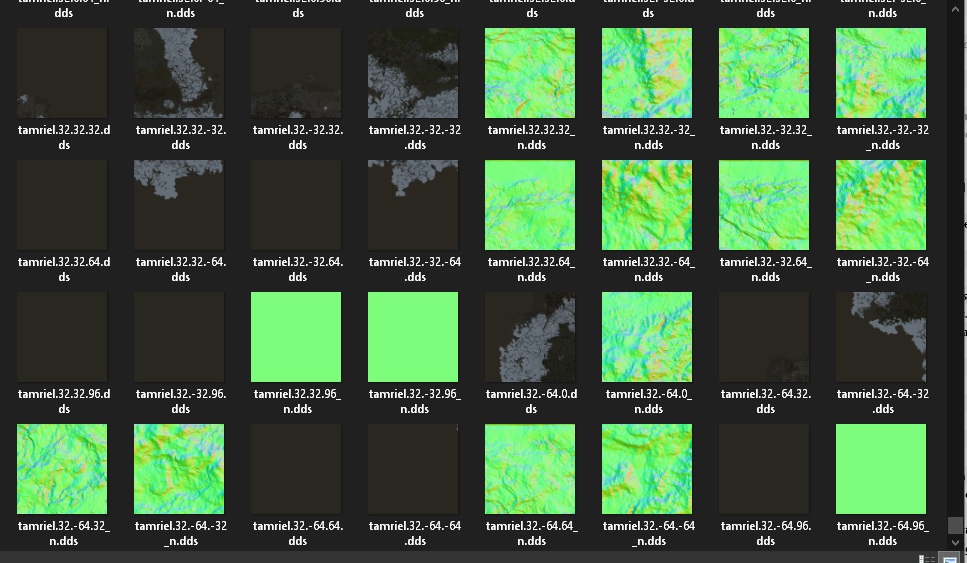This screenshot has width=967, height=563.
Task: Select the tamriel.32.32.-64.dds thumbnail
Action: pyautogui.click(x=179, y=205)
